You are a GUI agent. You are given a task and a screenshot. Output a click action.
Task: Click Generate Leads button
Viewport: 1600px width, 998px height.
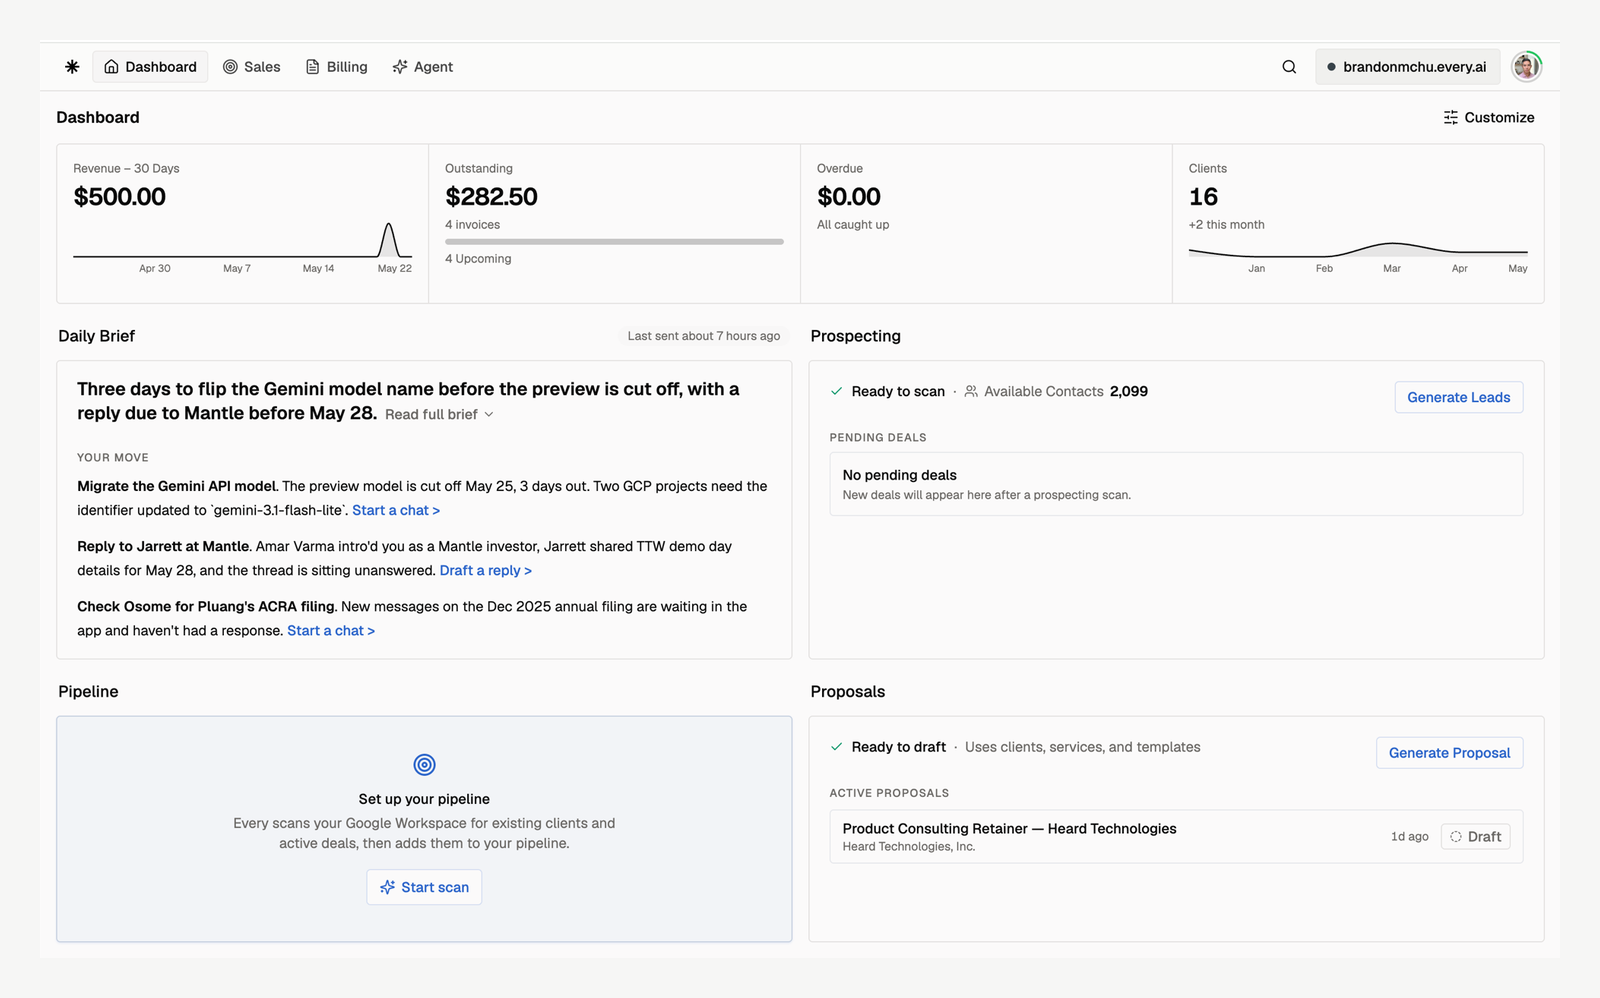click(x=1458, y=397)
